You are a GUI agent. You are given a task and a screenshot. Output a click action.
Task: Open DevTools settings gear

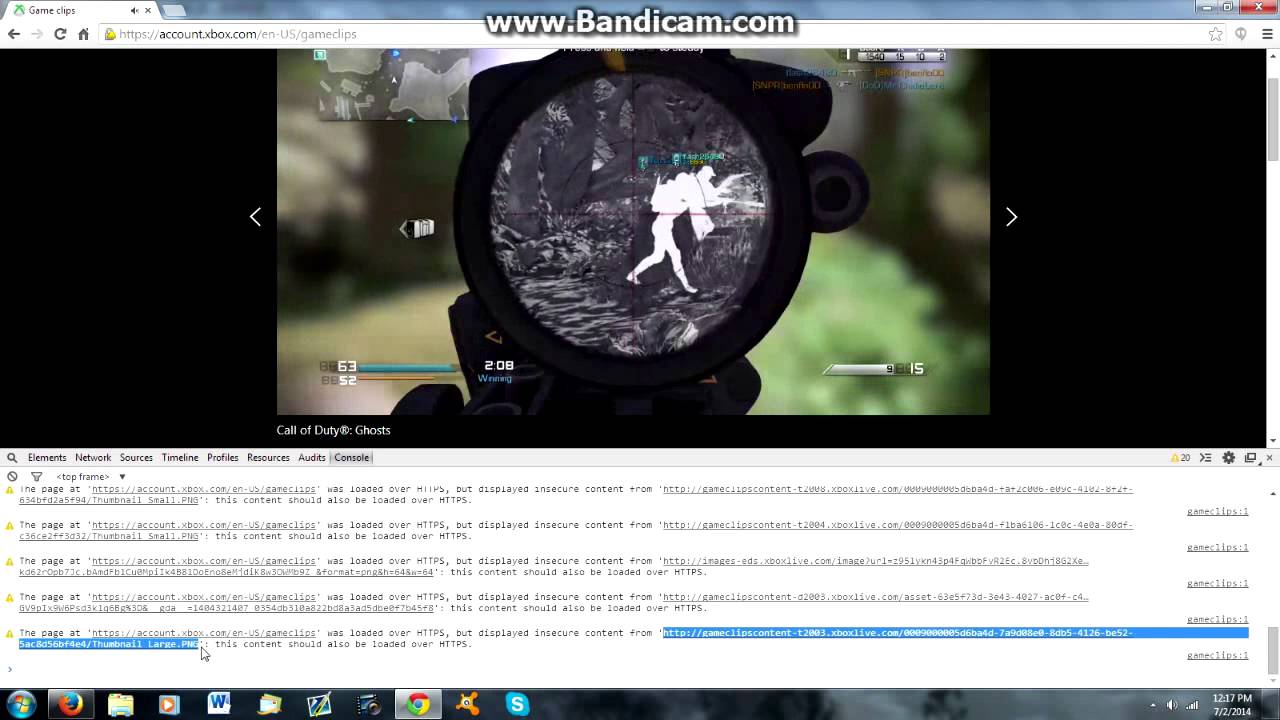click(x=1229, y=458)
